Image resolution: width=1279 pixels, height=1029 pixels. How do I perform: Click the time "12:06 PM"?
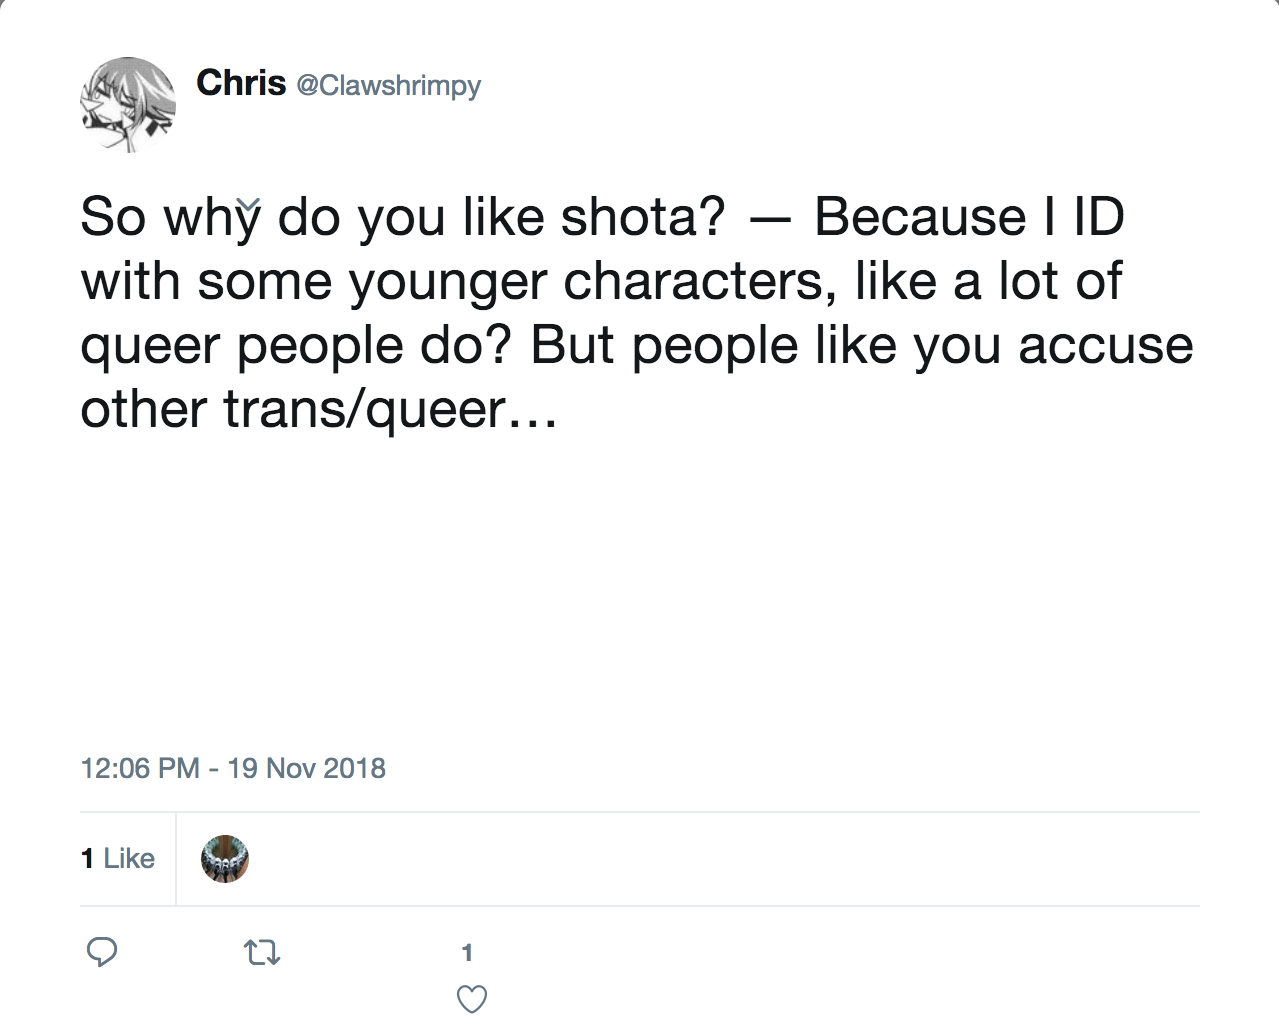[x=140, y=768]
